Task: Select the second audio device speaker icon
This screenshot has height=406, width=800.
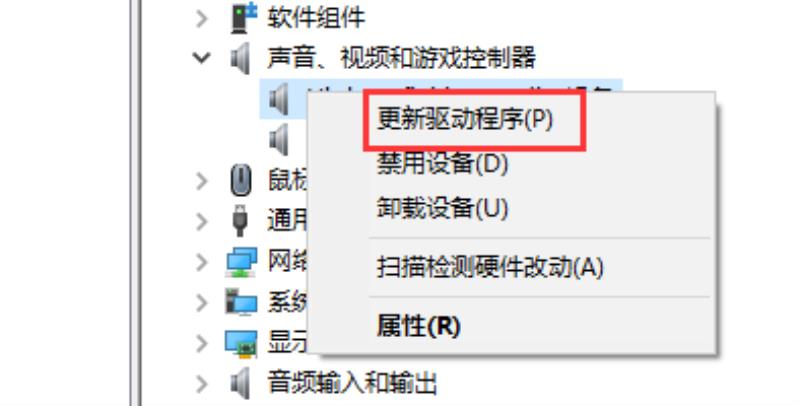Action: (x=279, y=139)
